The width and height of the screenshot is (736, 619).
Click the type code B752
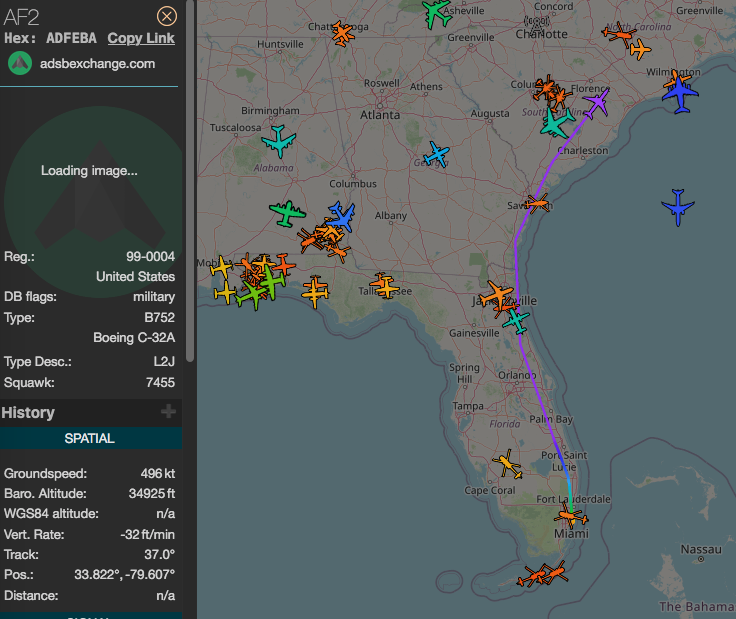tap(160, 318)
